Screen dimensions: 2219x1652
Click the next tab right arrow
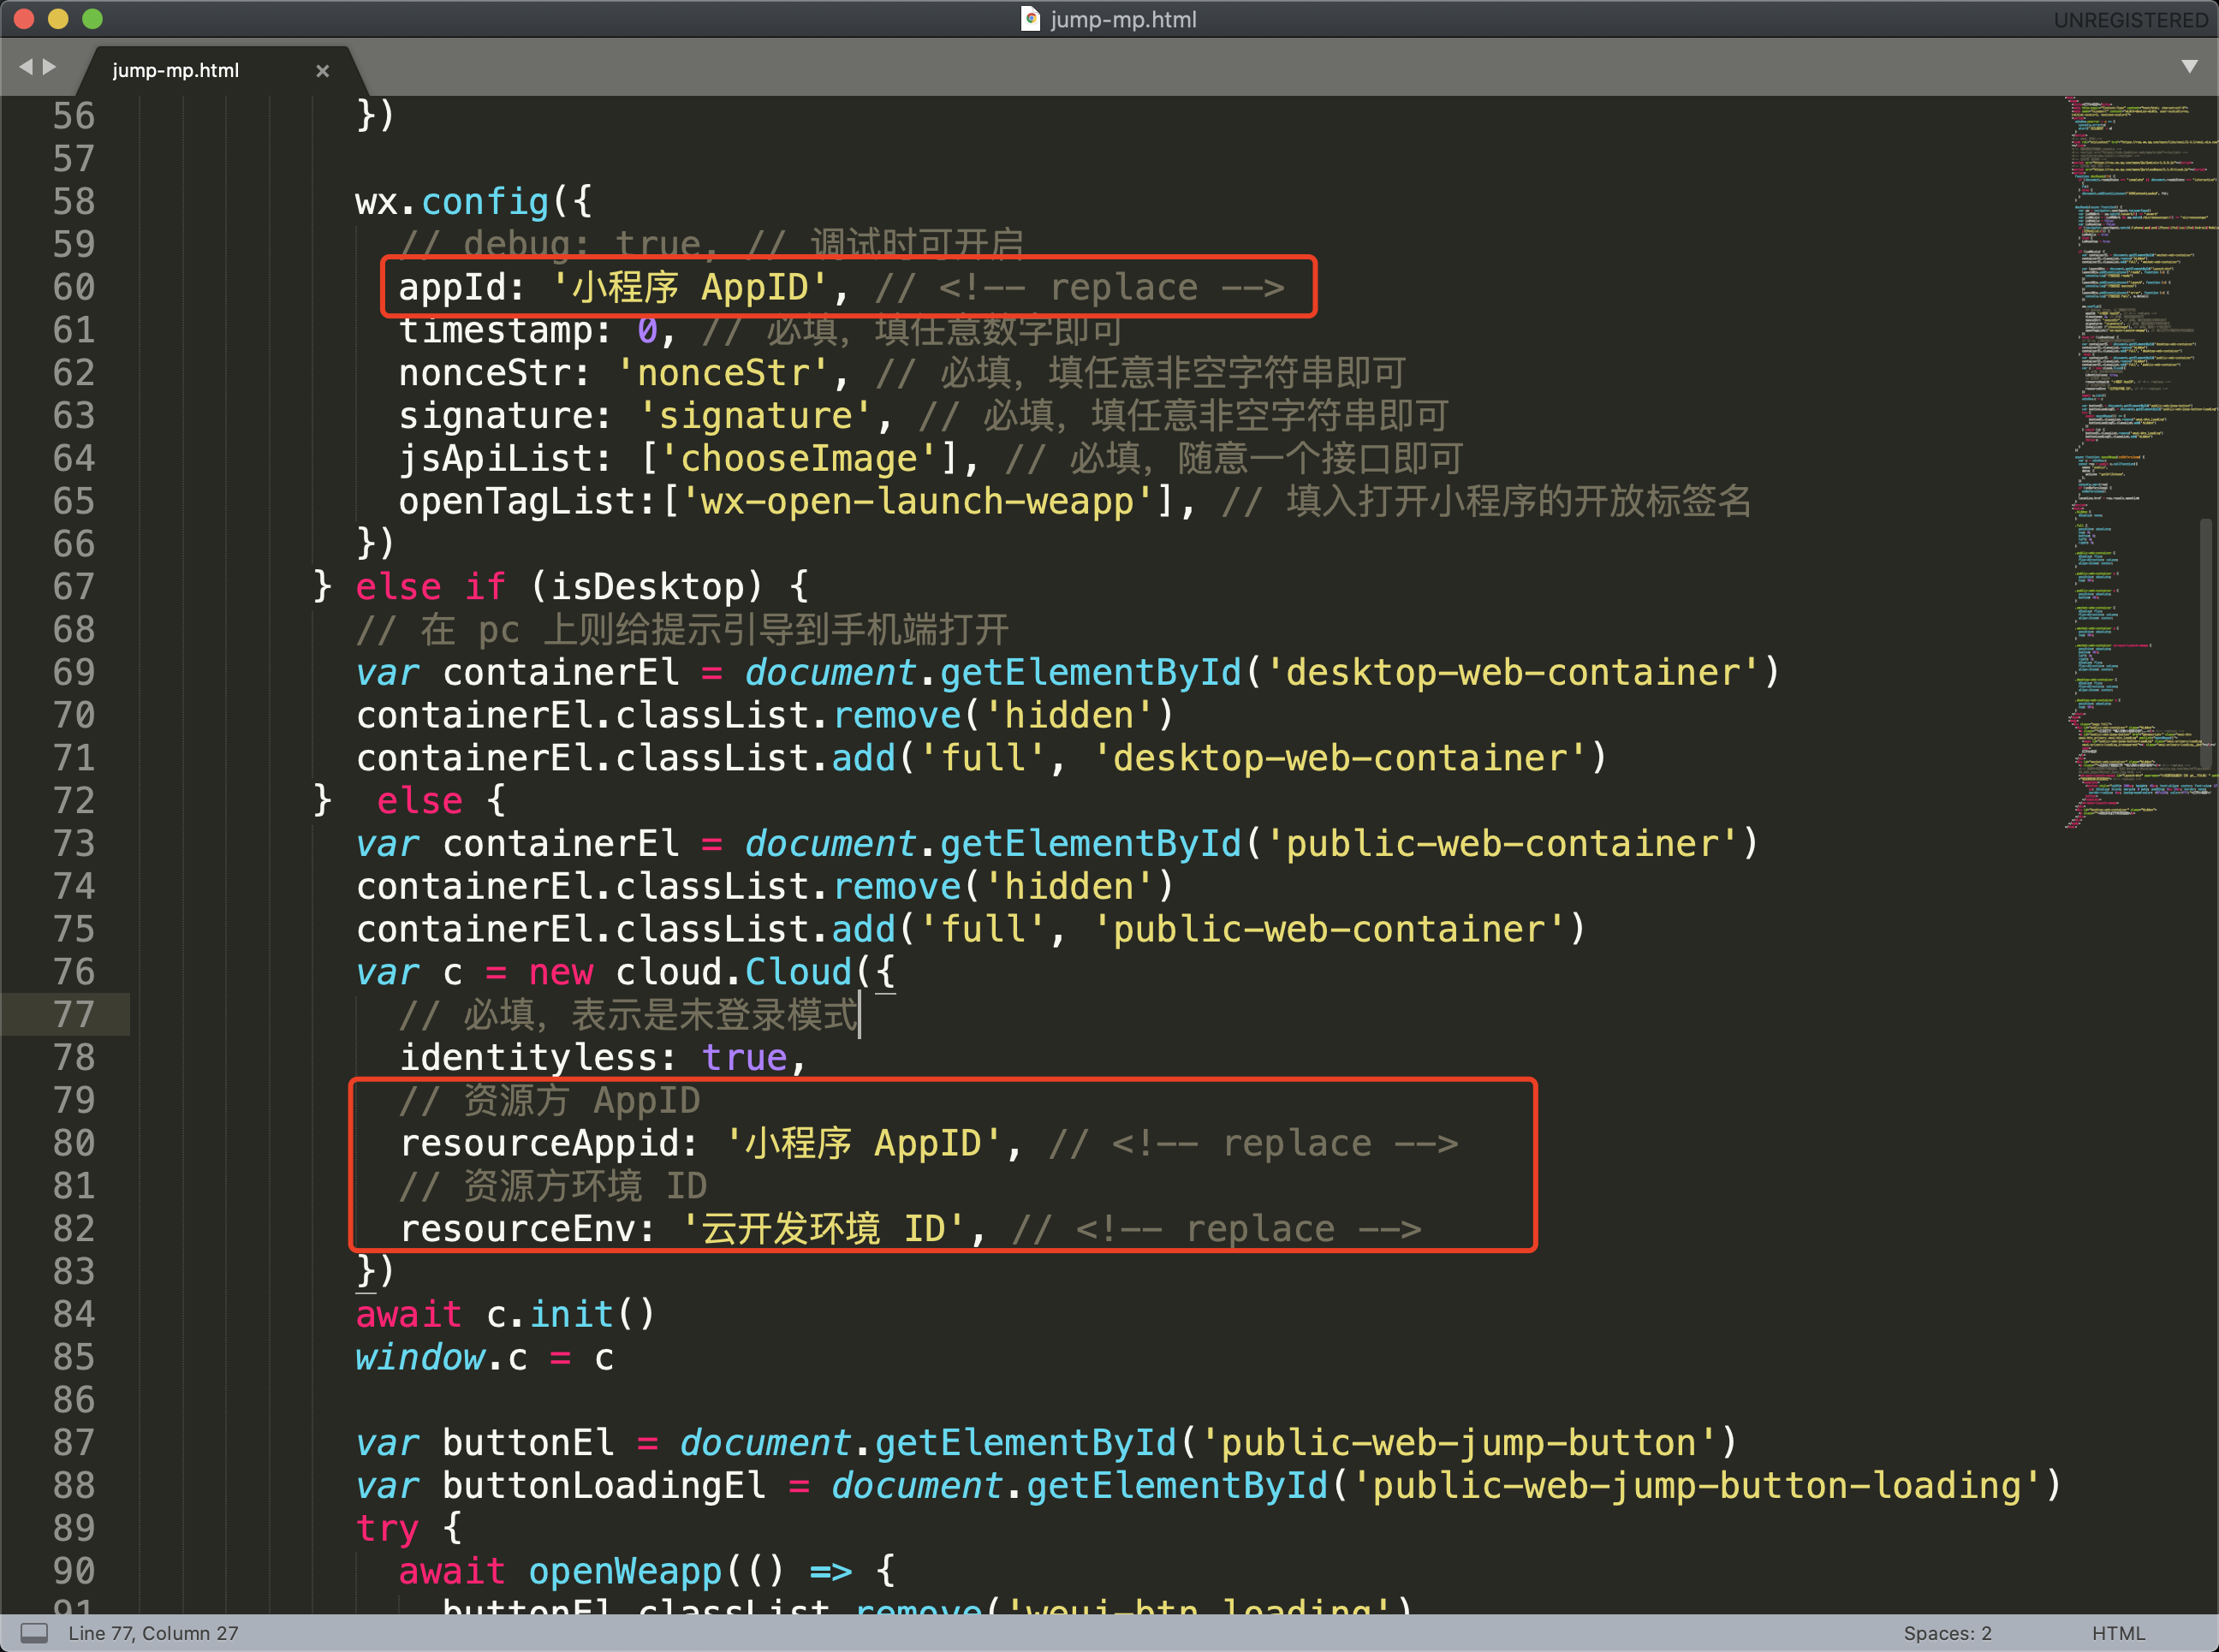pyautogui.click(x=49, y=67)
